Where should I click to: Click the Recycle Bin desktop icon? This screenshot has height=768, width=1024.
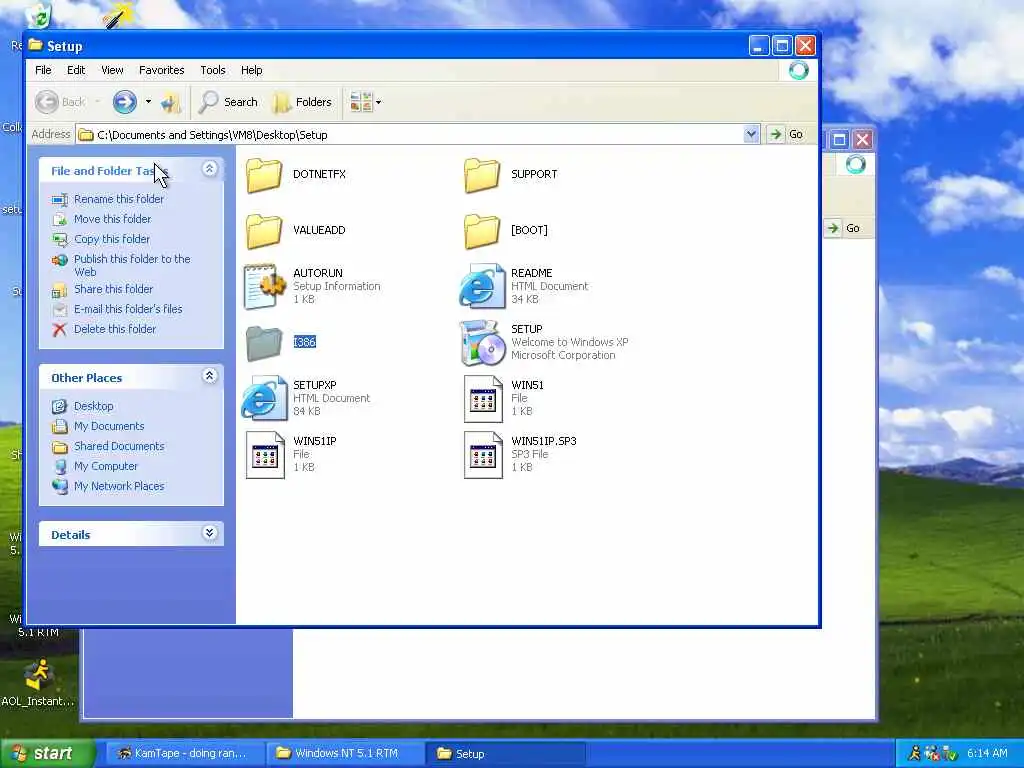coord(38,16)
